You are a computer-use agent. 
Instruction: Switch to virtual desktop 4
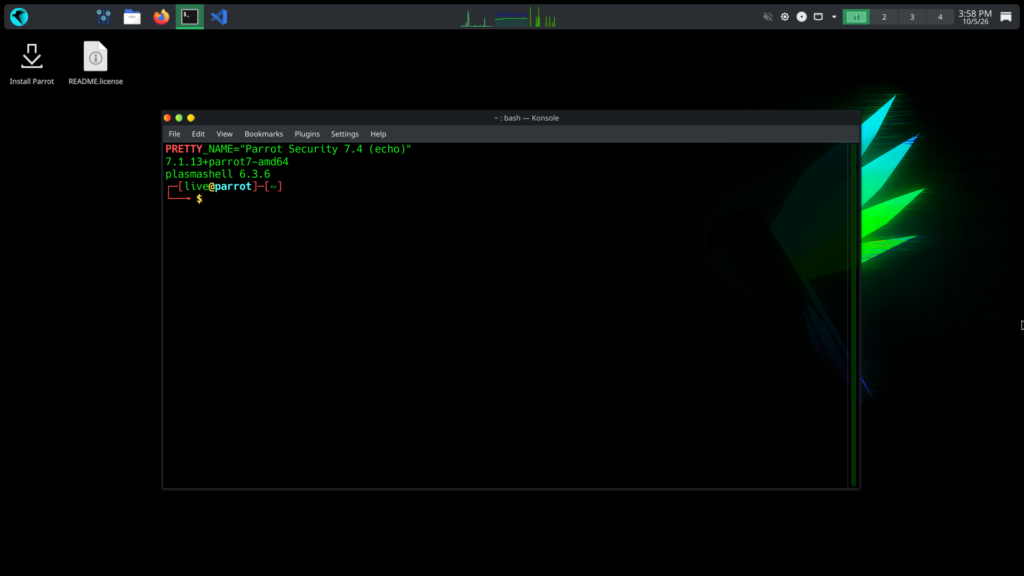tap(940, 17)
